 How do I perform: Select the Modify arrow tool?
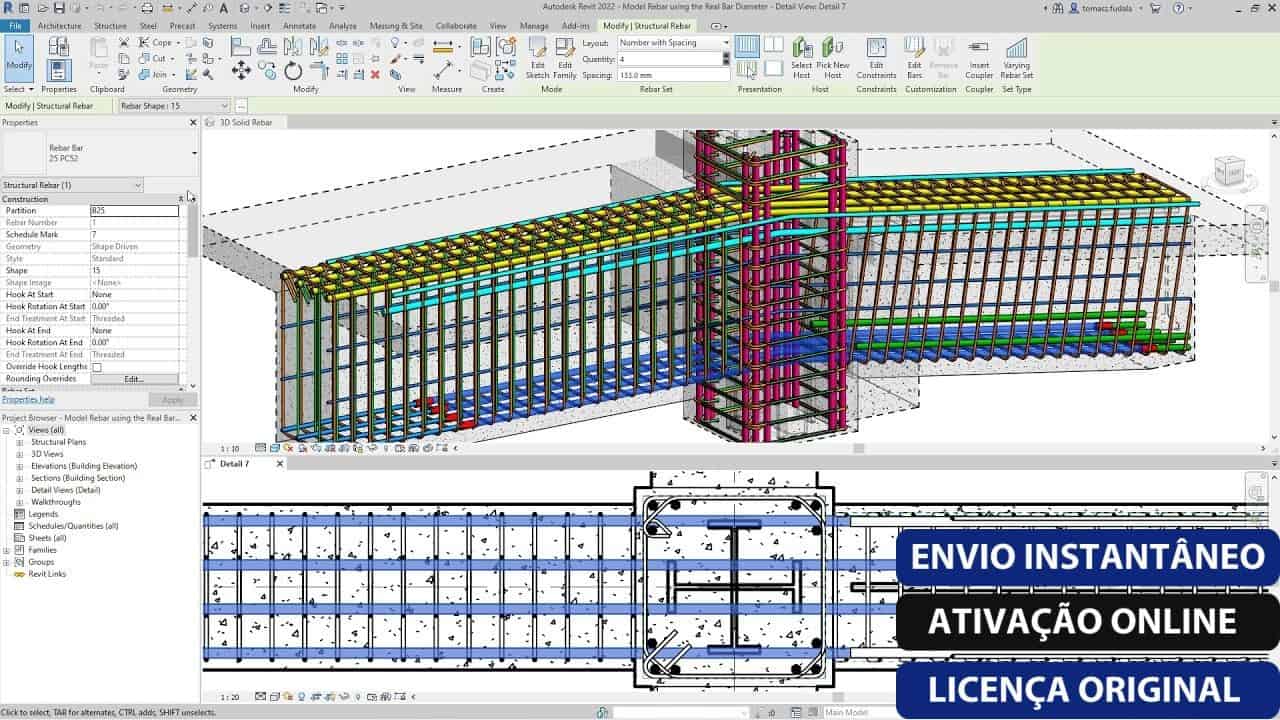pyautogui.click(x=19, y=56)
